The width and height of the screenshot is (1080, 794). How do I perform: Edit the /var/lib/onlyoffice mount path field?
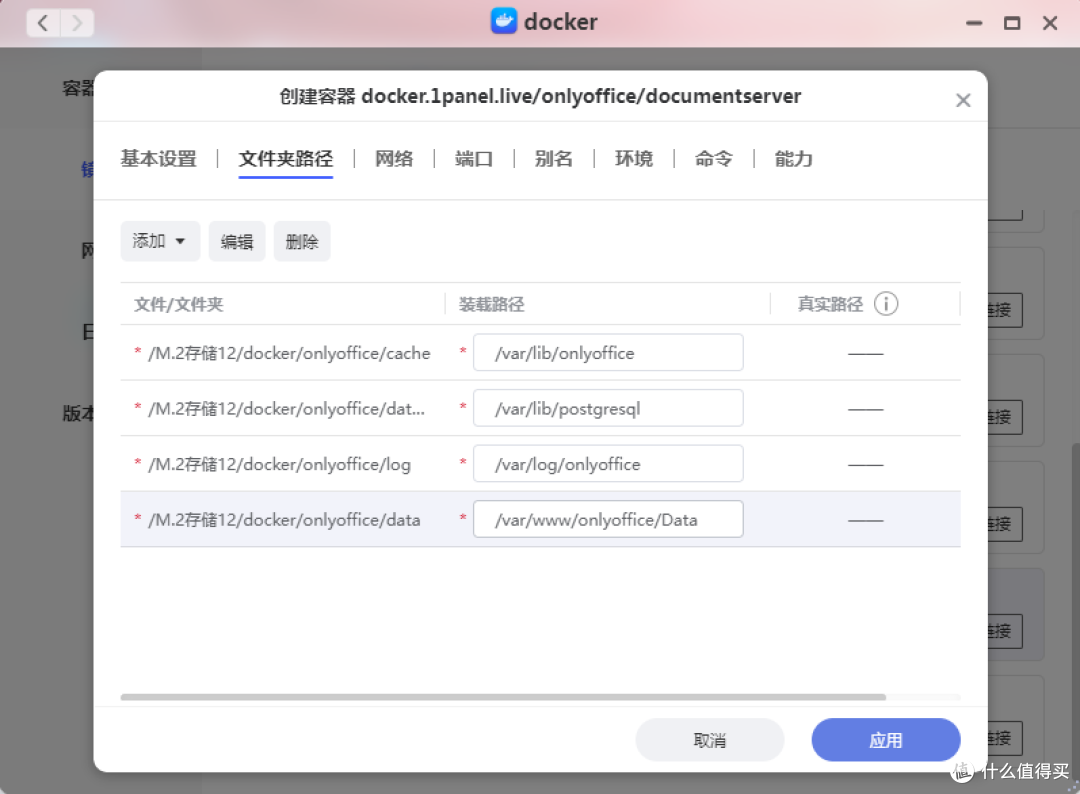[x=608, y=353]
